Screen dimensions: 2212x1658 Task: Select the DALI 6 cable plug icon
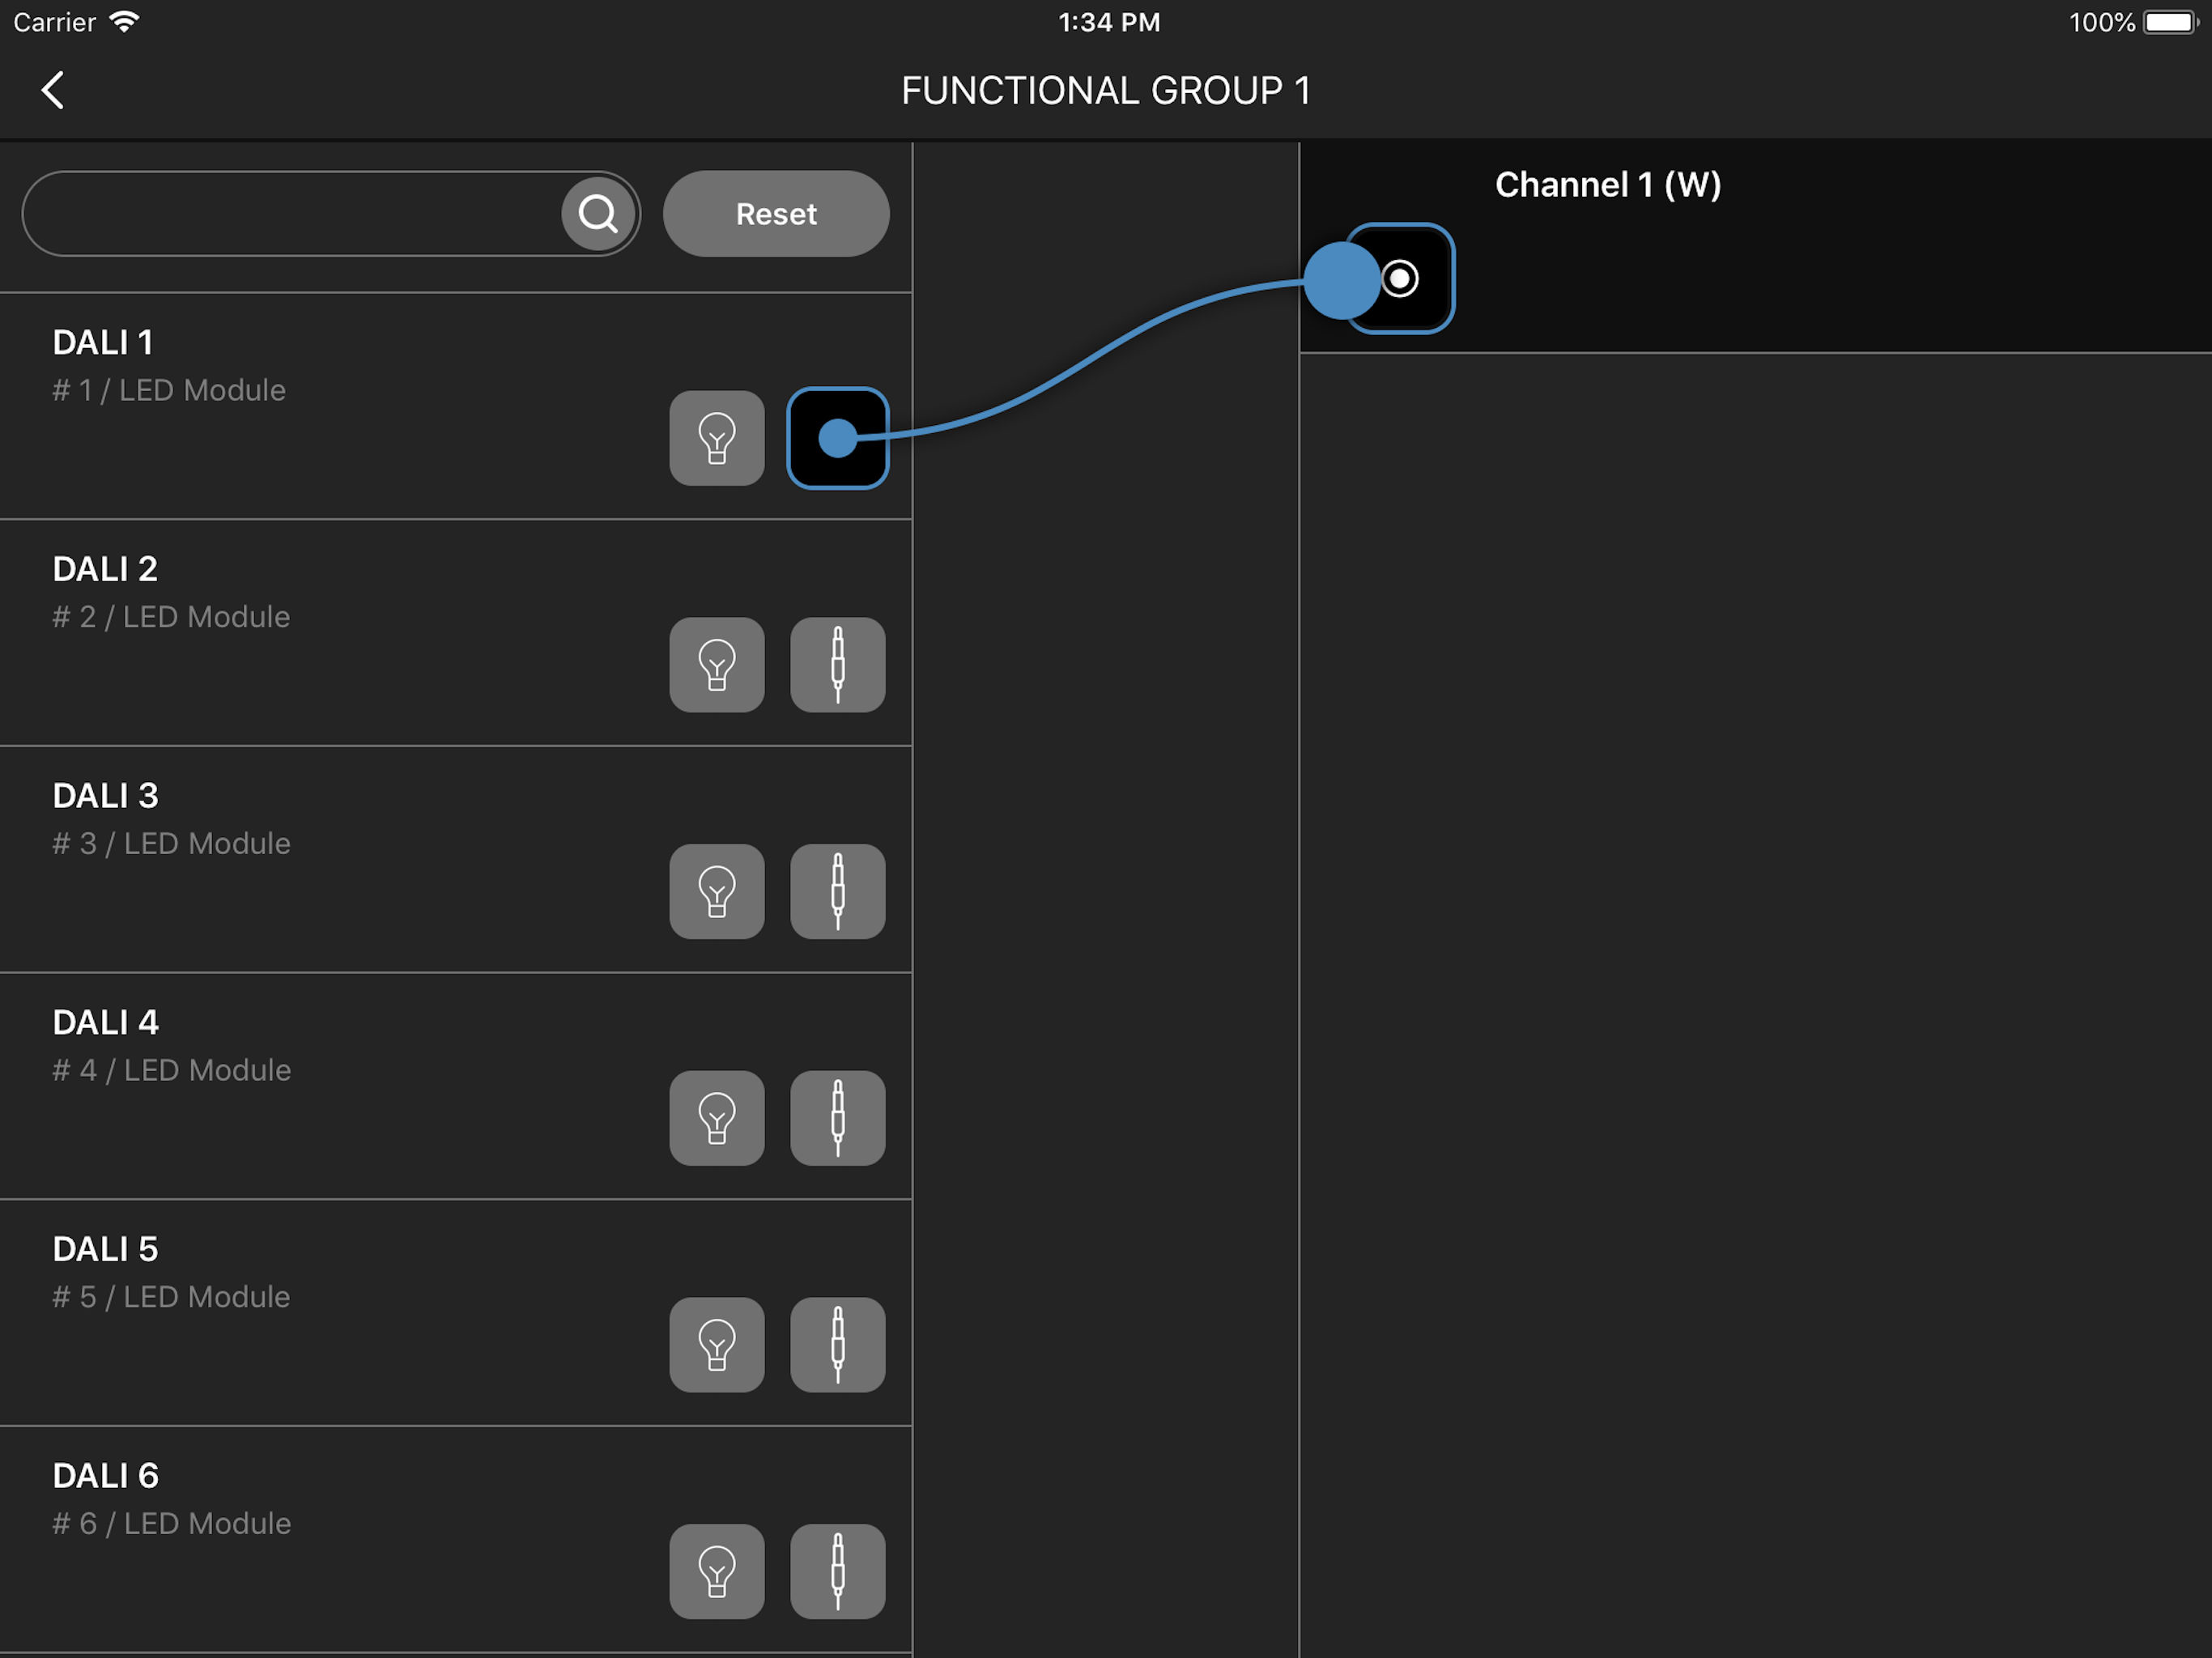pyautogui.click(x=838, y=1571)
